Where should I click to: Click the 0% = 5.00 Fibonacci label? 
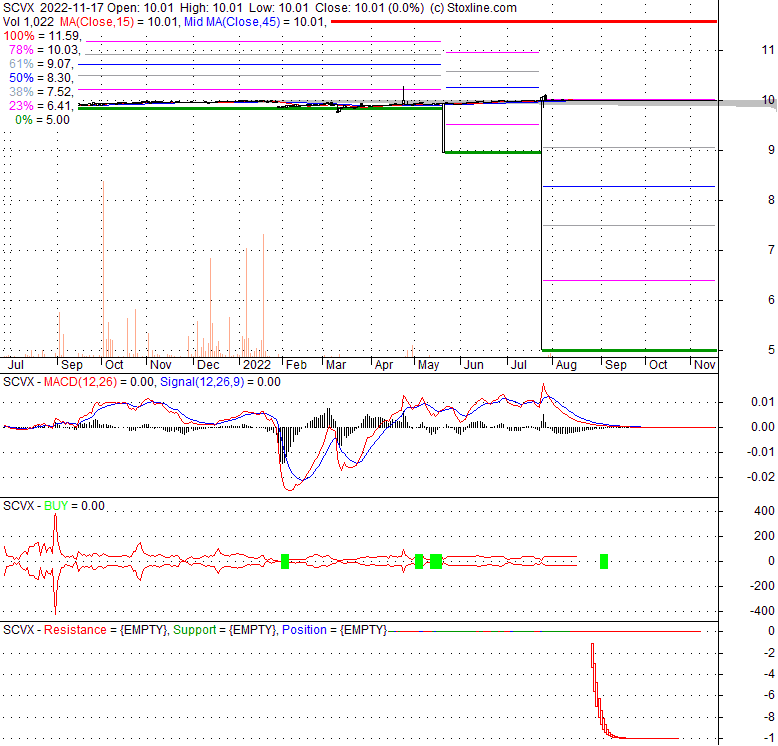[43, 120]
